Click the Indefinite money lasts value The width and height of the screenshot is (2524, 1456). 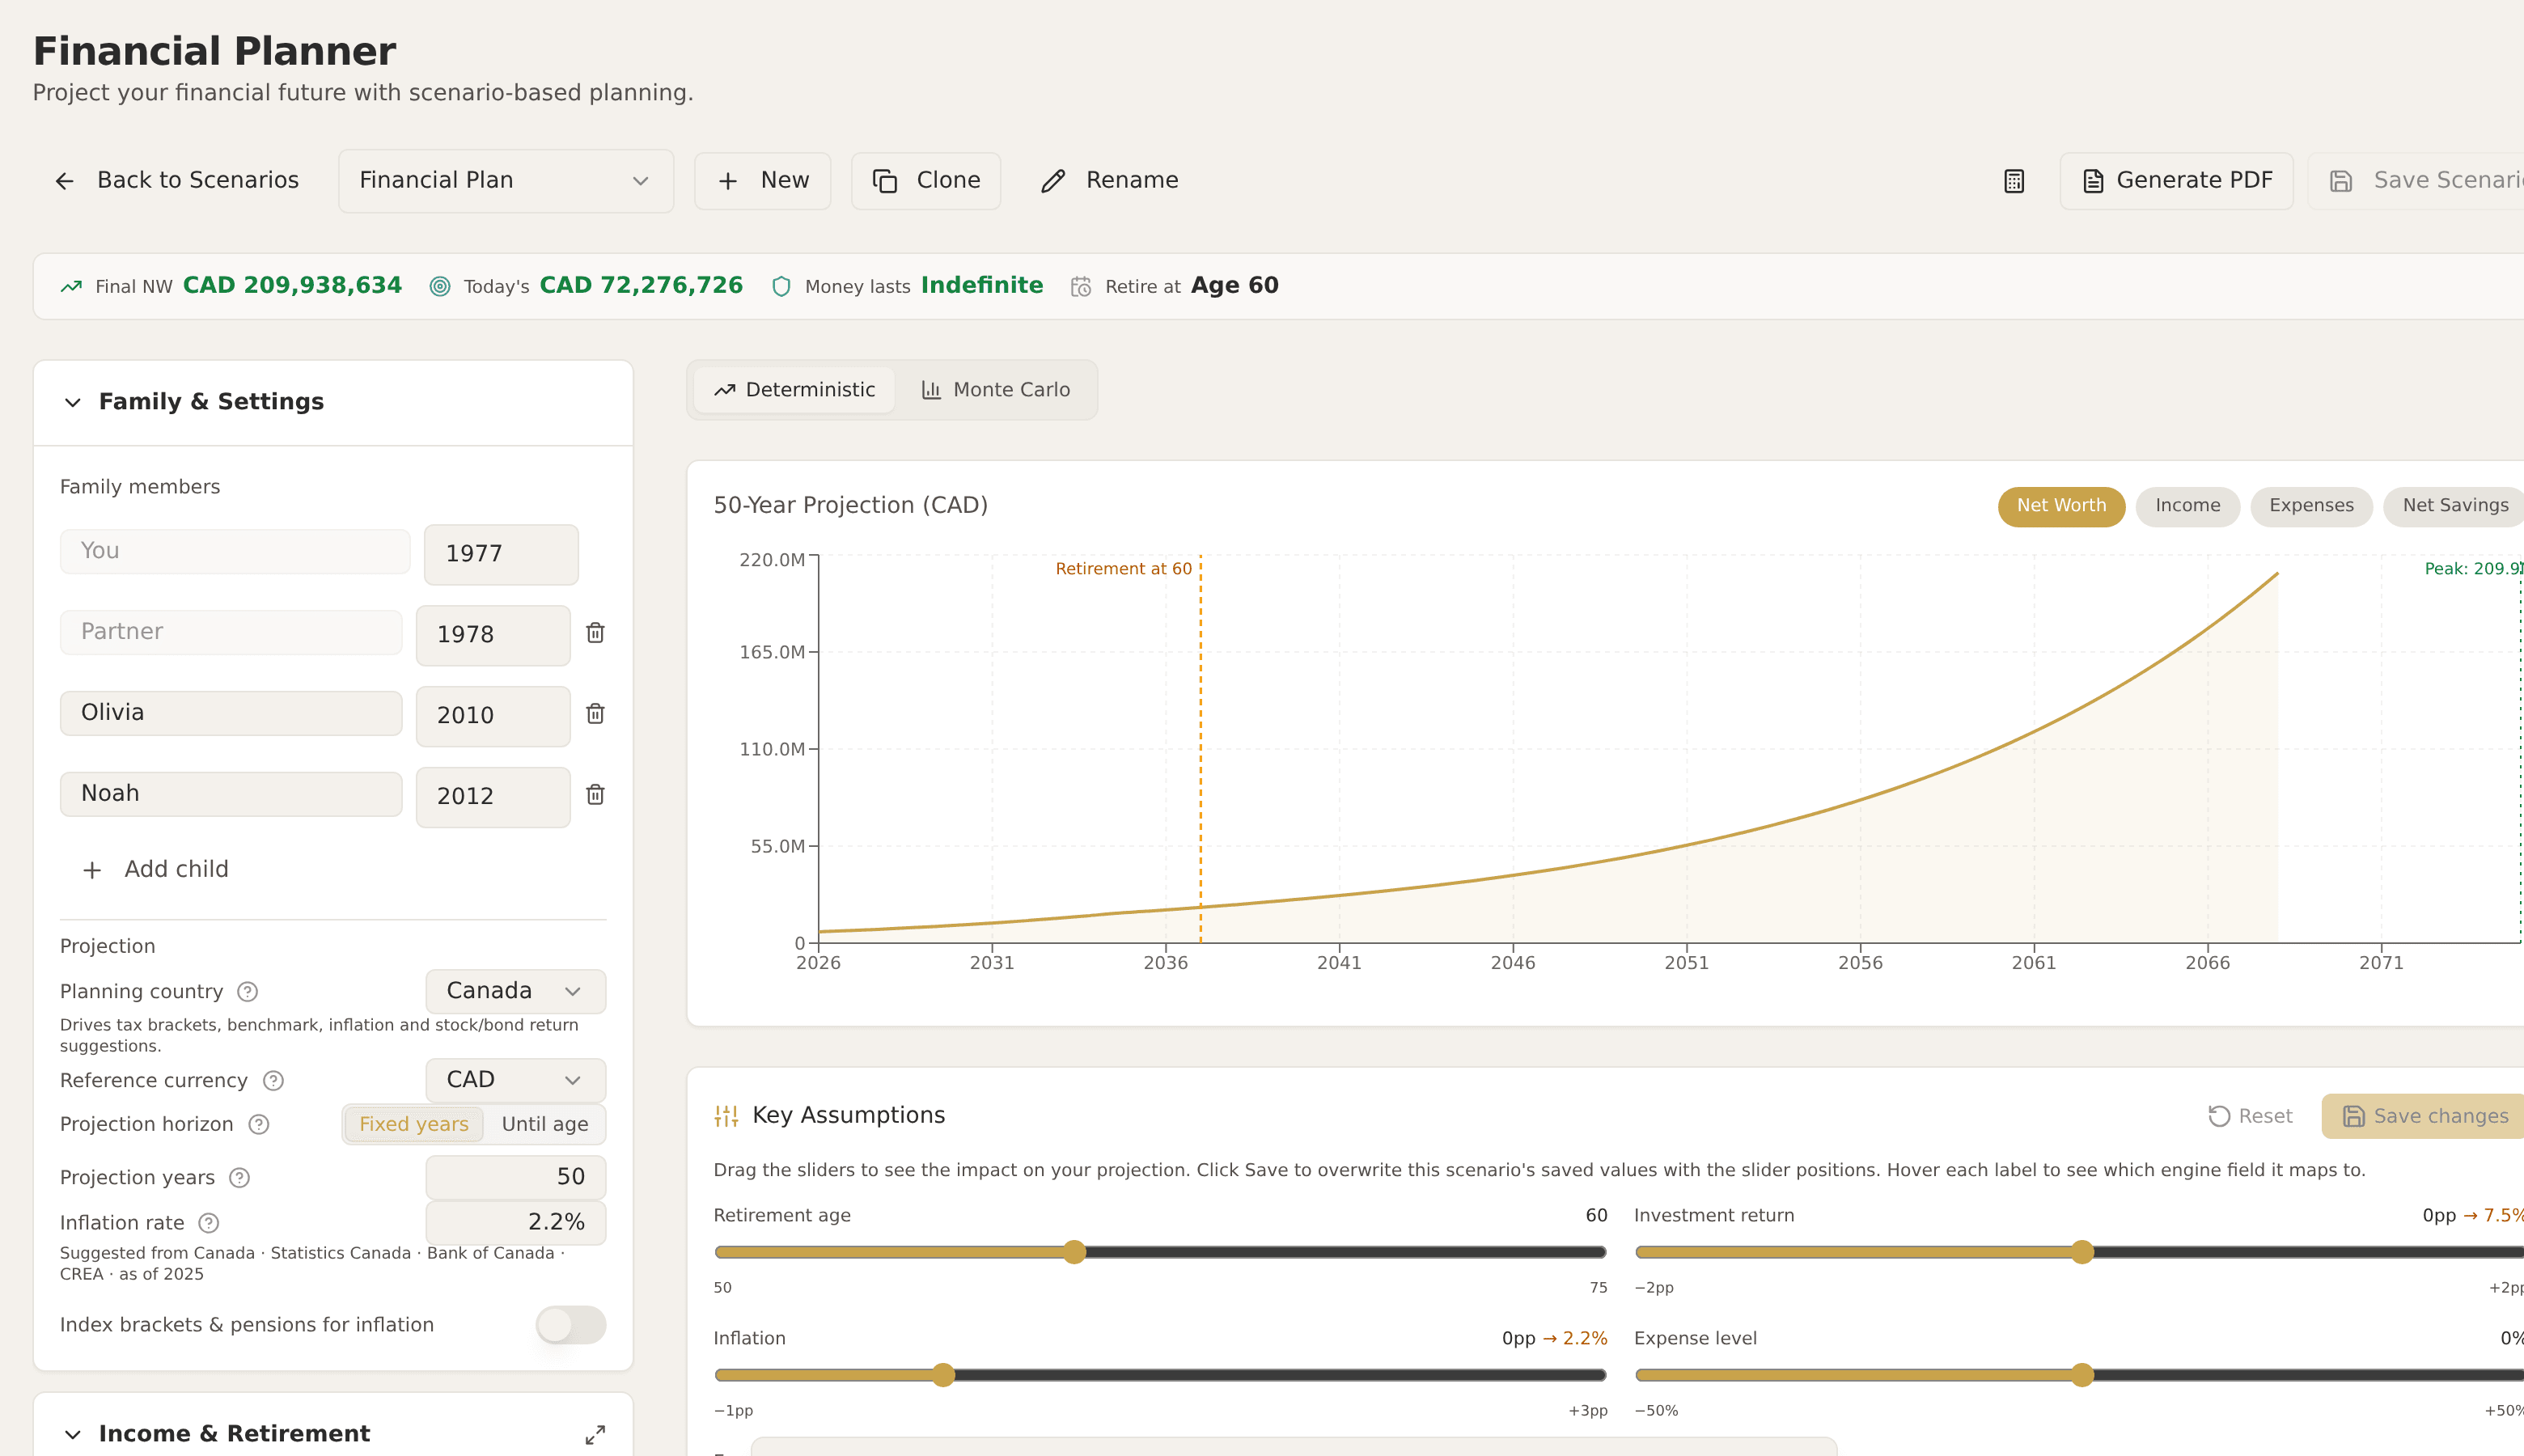click(982, 286)
